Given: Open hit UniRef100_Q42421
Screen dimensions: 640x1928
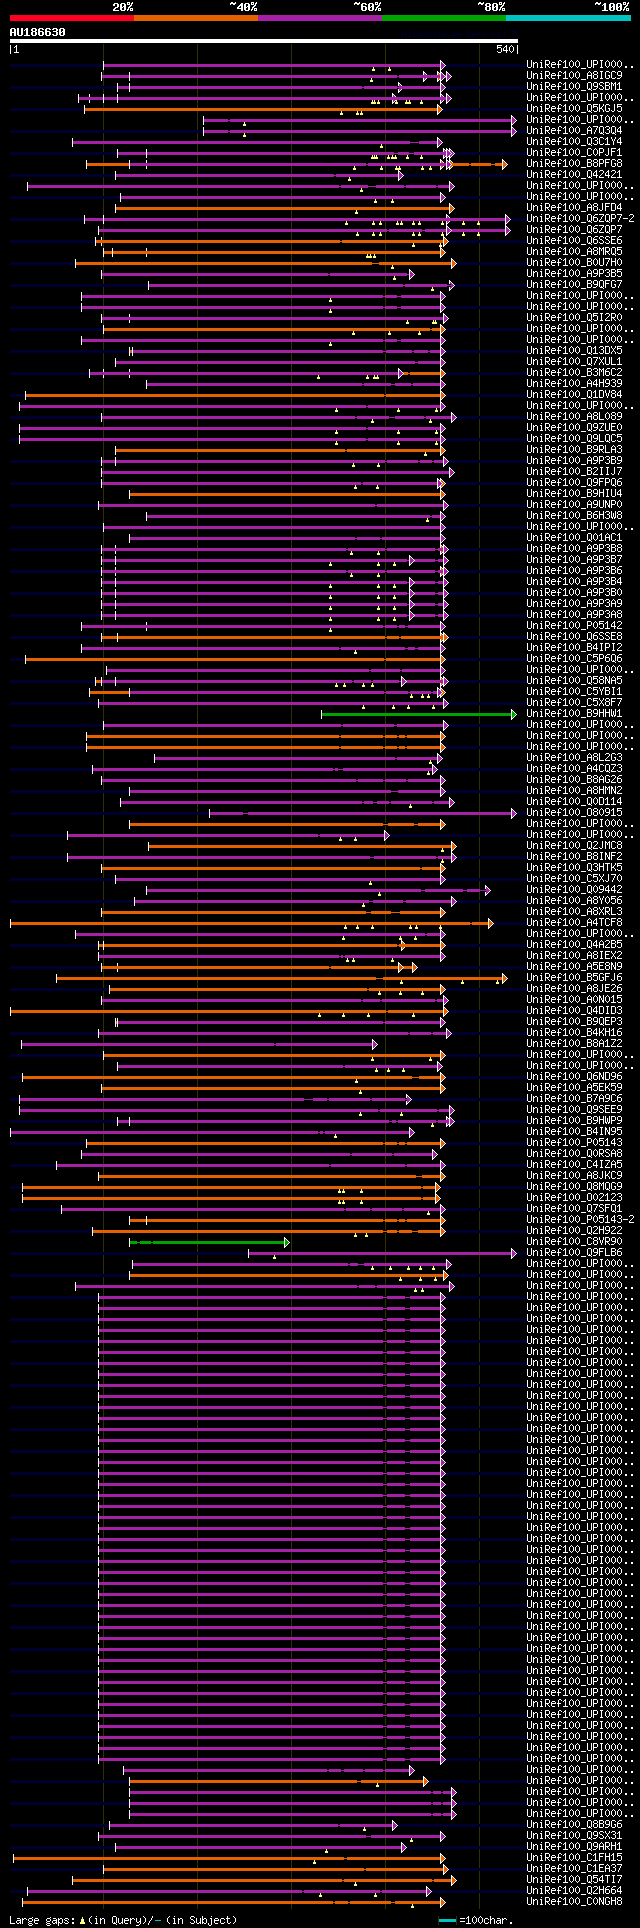Looking at the screenshot, I should pyautogui.click(x=574, y=174).
